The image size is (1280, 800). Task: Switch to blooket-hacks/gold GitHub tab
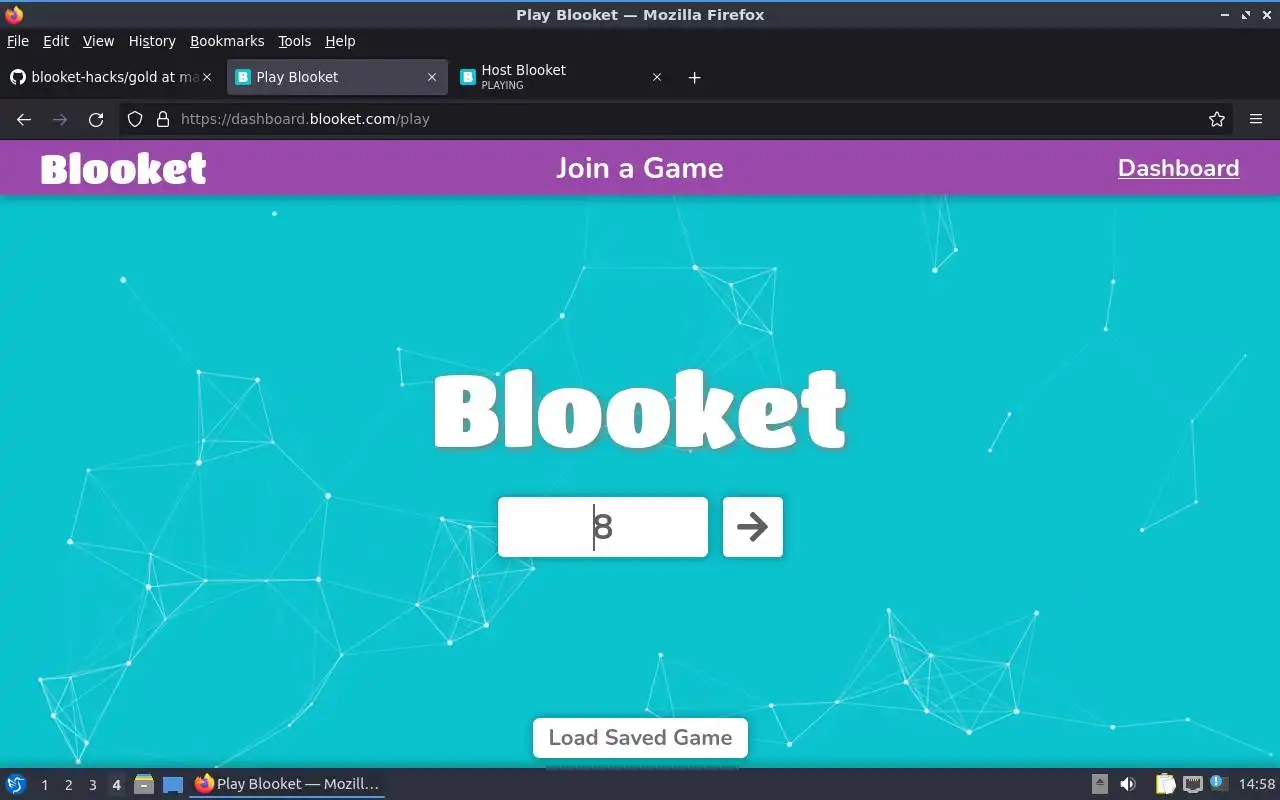tap(111, 77)
